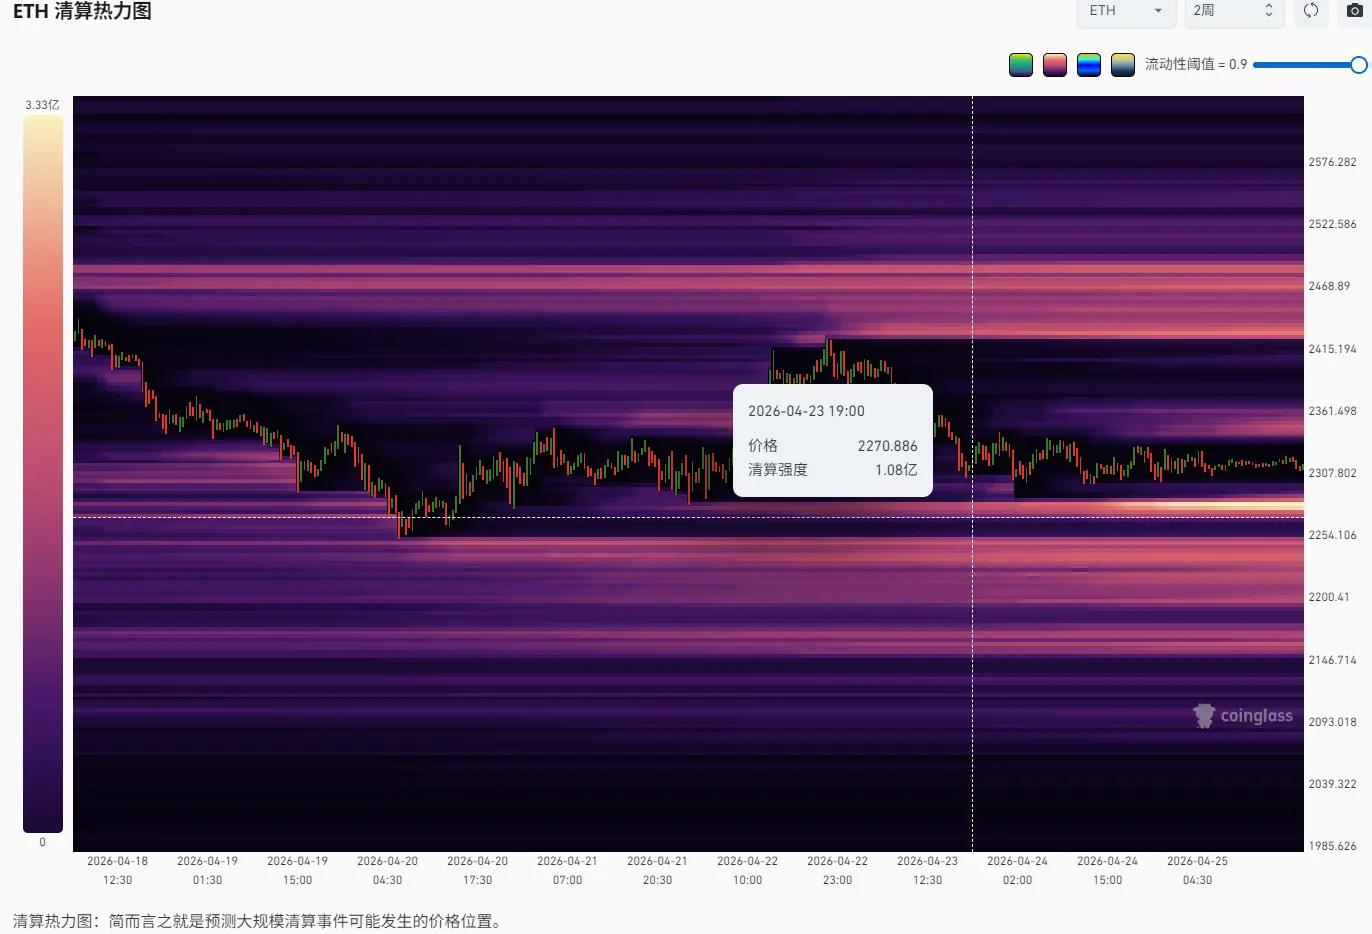Click the 2468.89 price axis label

coord(1329,286)
